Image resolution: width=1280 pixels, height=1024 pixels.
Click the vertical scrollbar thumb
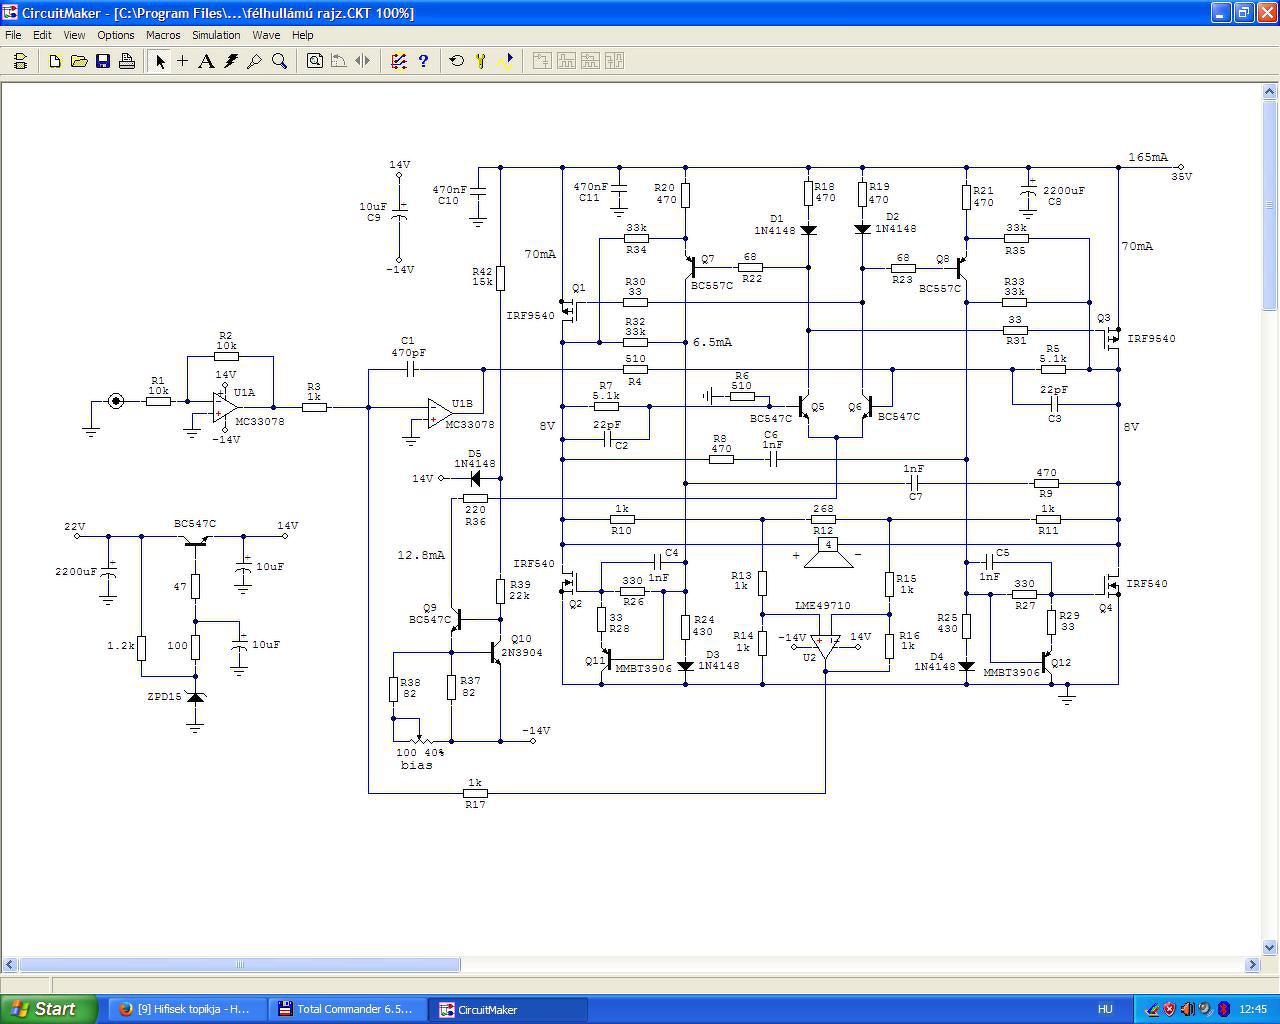(1270, 205)
